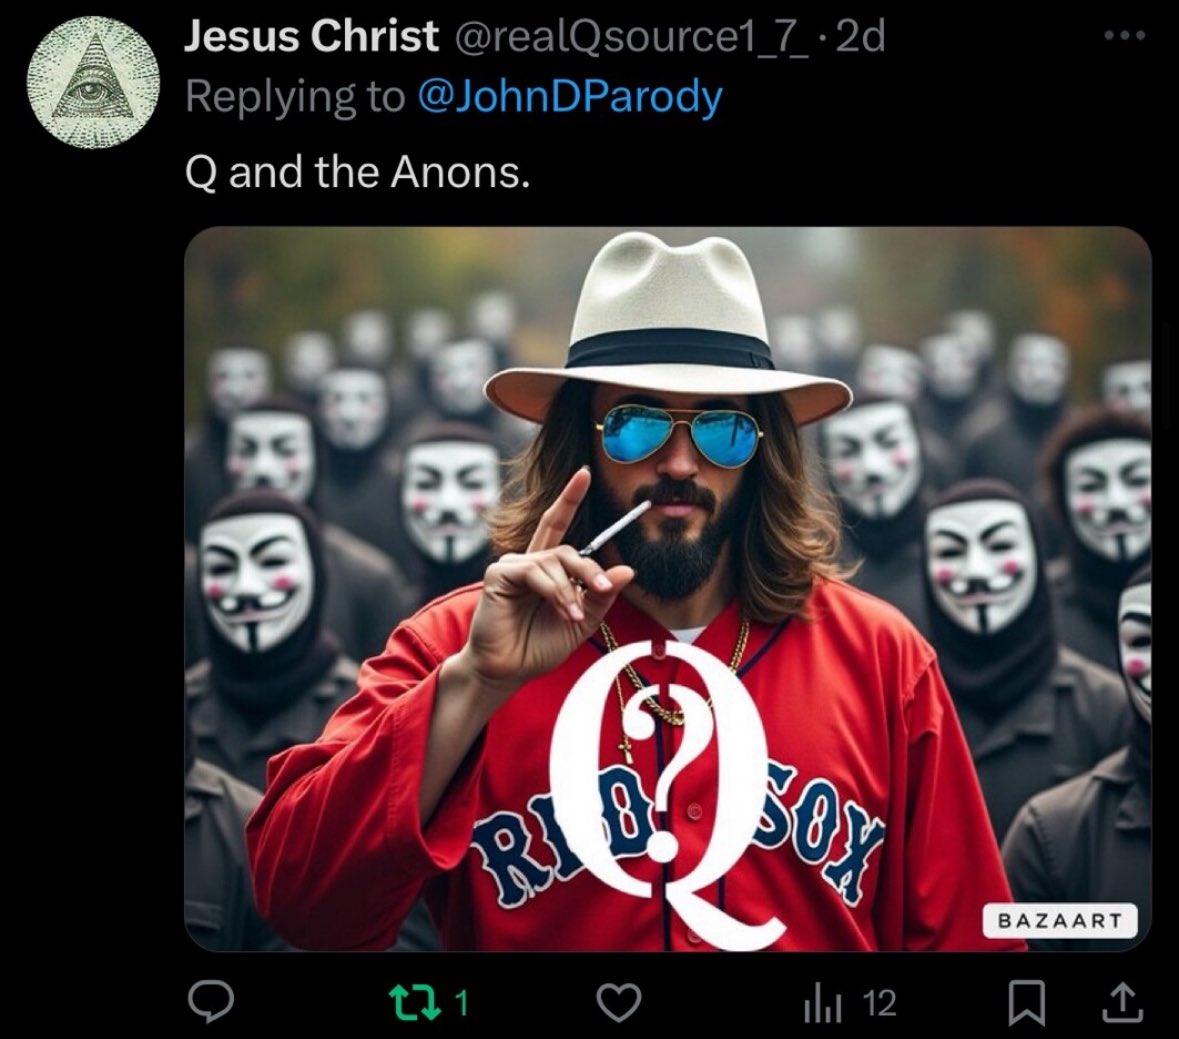This screenshot has width=1179, height=1039.
Task: Open the reply composer via speech bubble icon
Action: [x=211, y=1002]
